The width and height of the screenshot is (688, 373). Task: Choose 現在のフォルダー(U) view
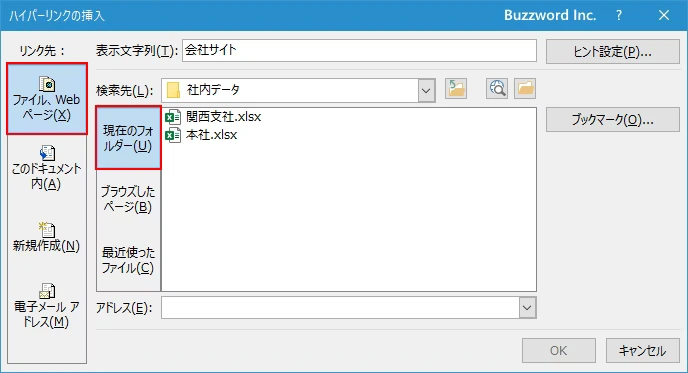click(x=128, y=138)
